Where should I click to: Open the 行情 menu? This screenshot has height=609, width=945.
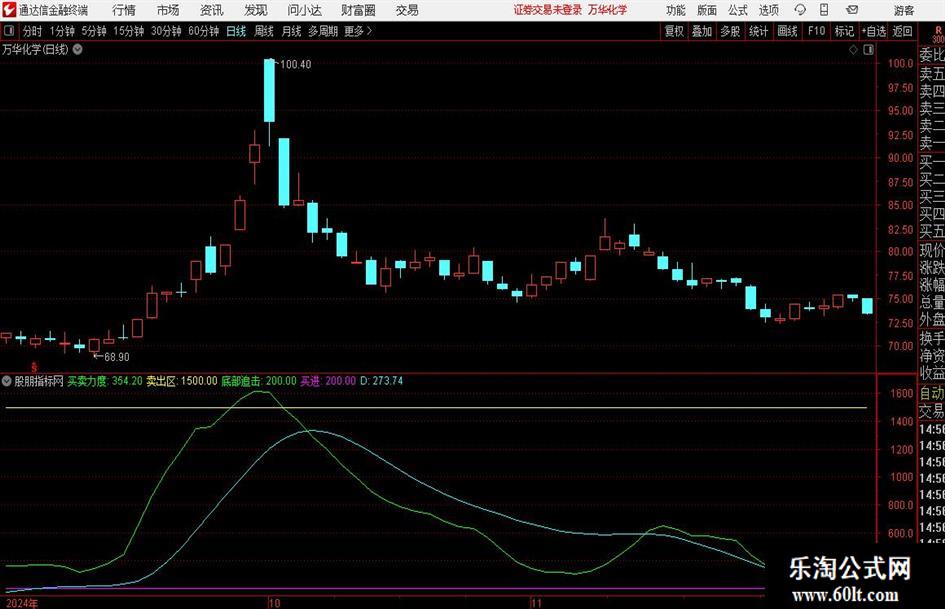tap(124, 10)
